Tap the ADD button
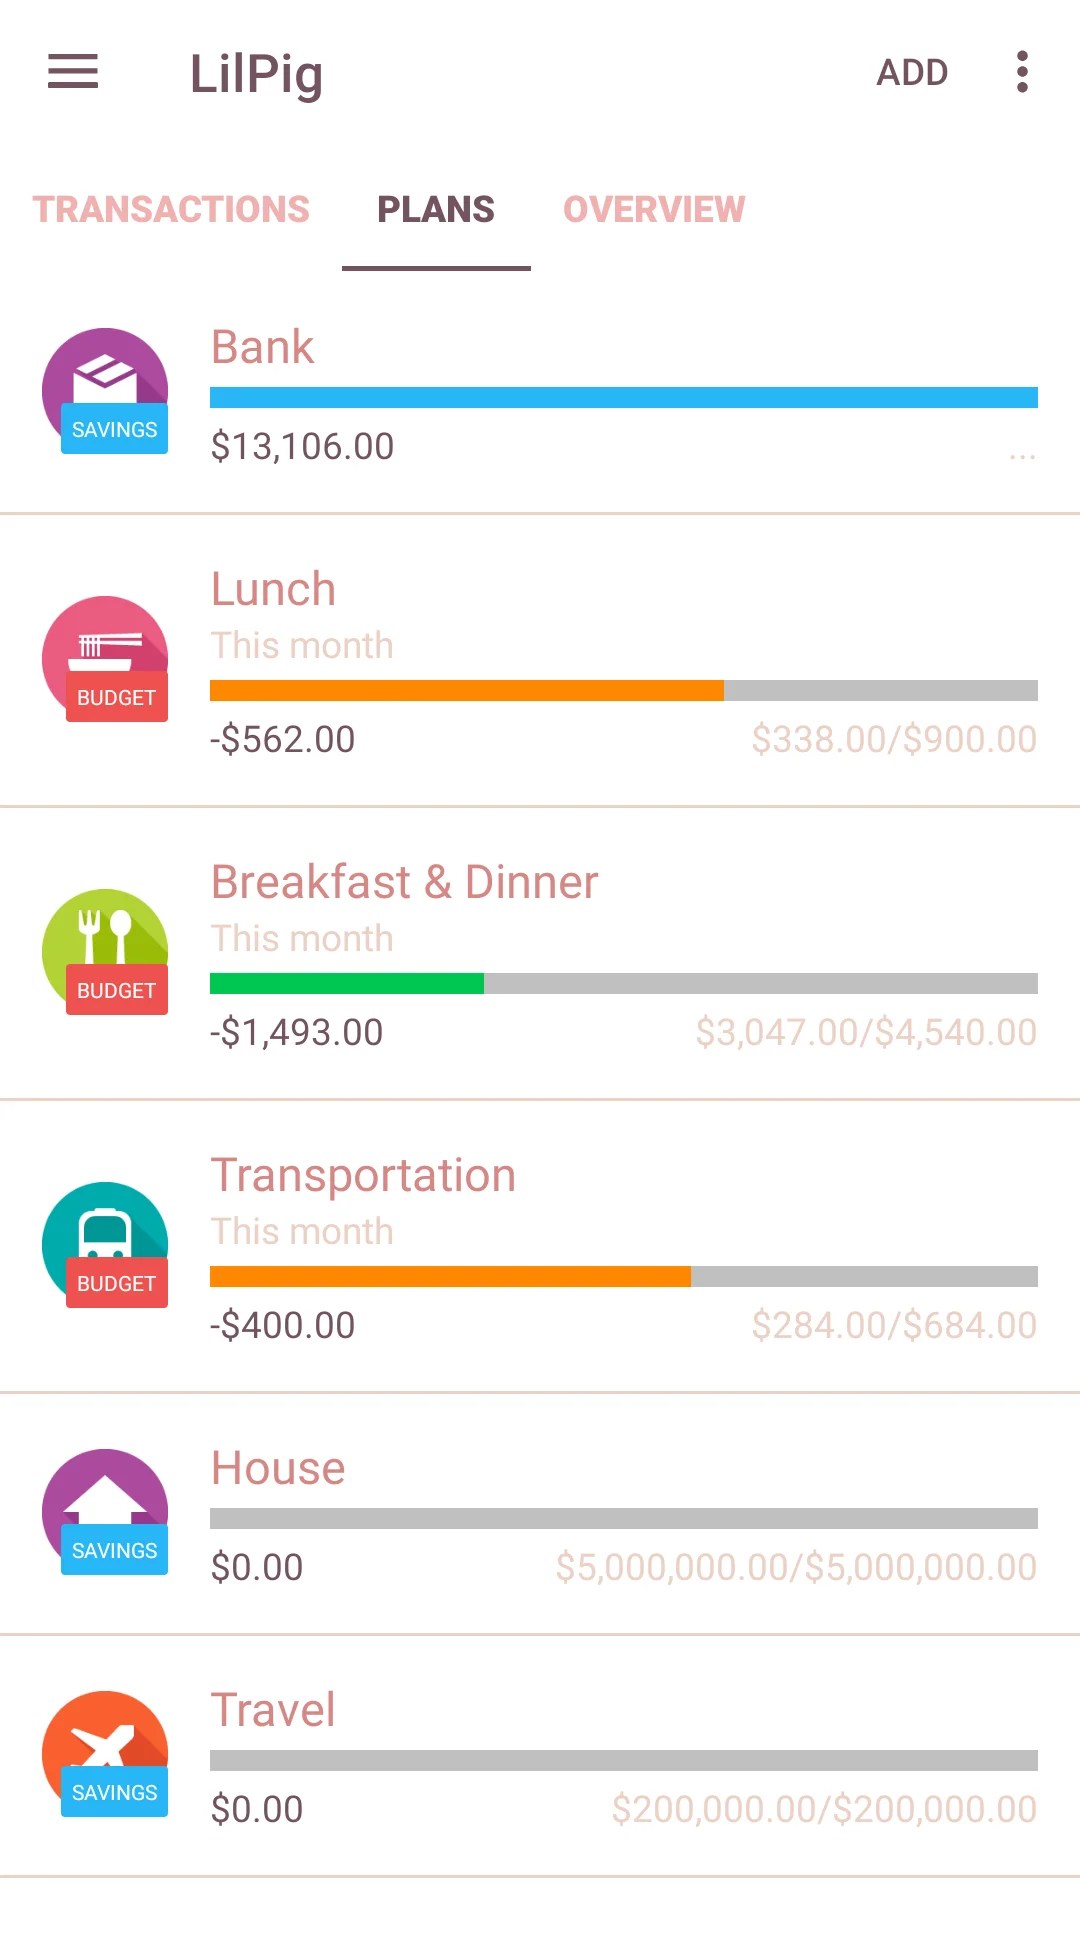This screenshot has height=1942, width=1080. [912, 72]
